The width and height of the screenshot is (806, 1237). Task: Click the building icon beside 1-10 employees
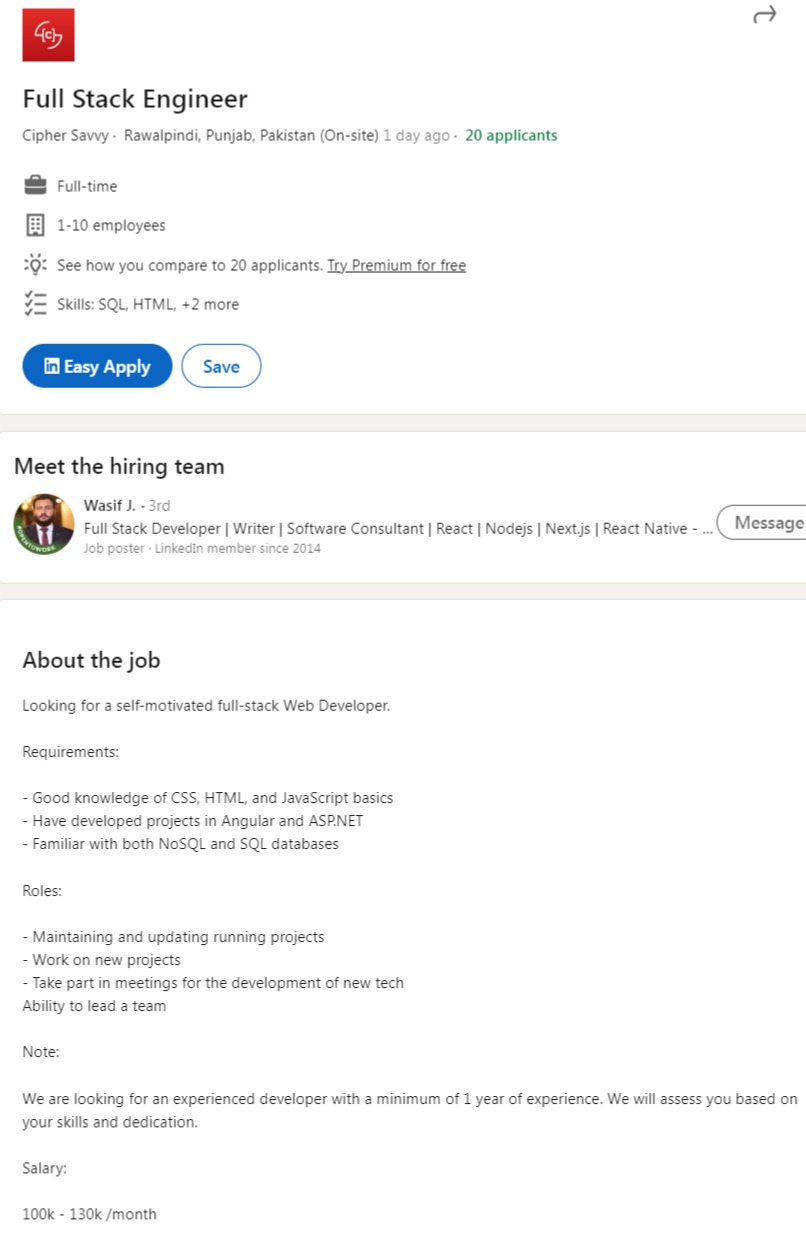pos(35,225)
